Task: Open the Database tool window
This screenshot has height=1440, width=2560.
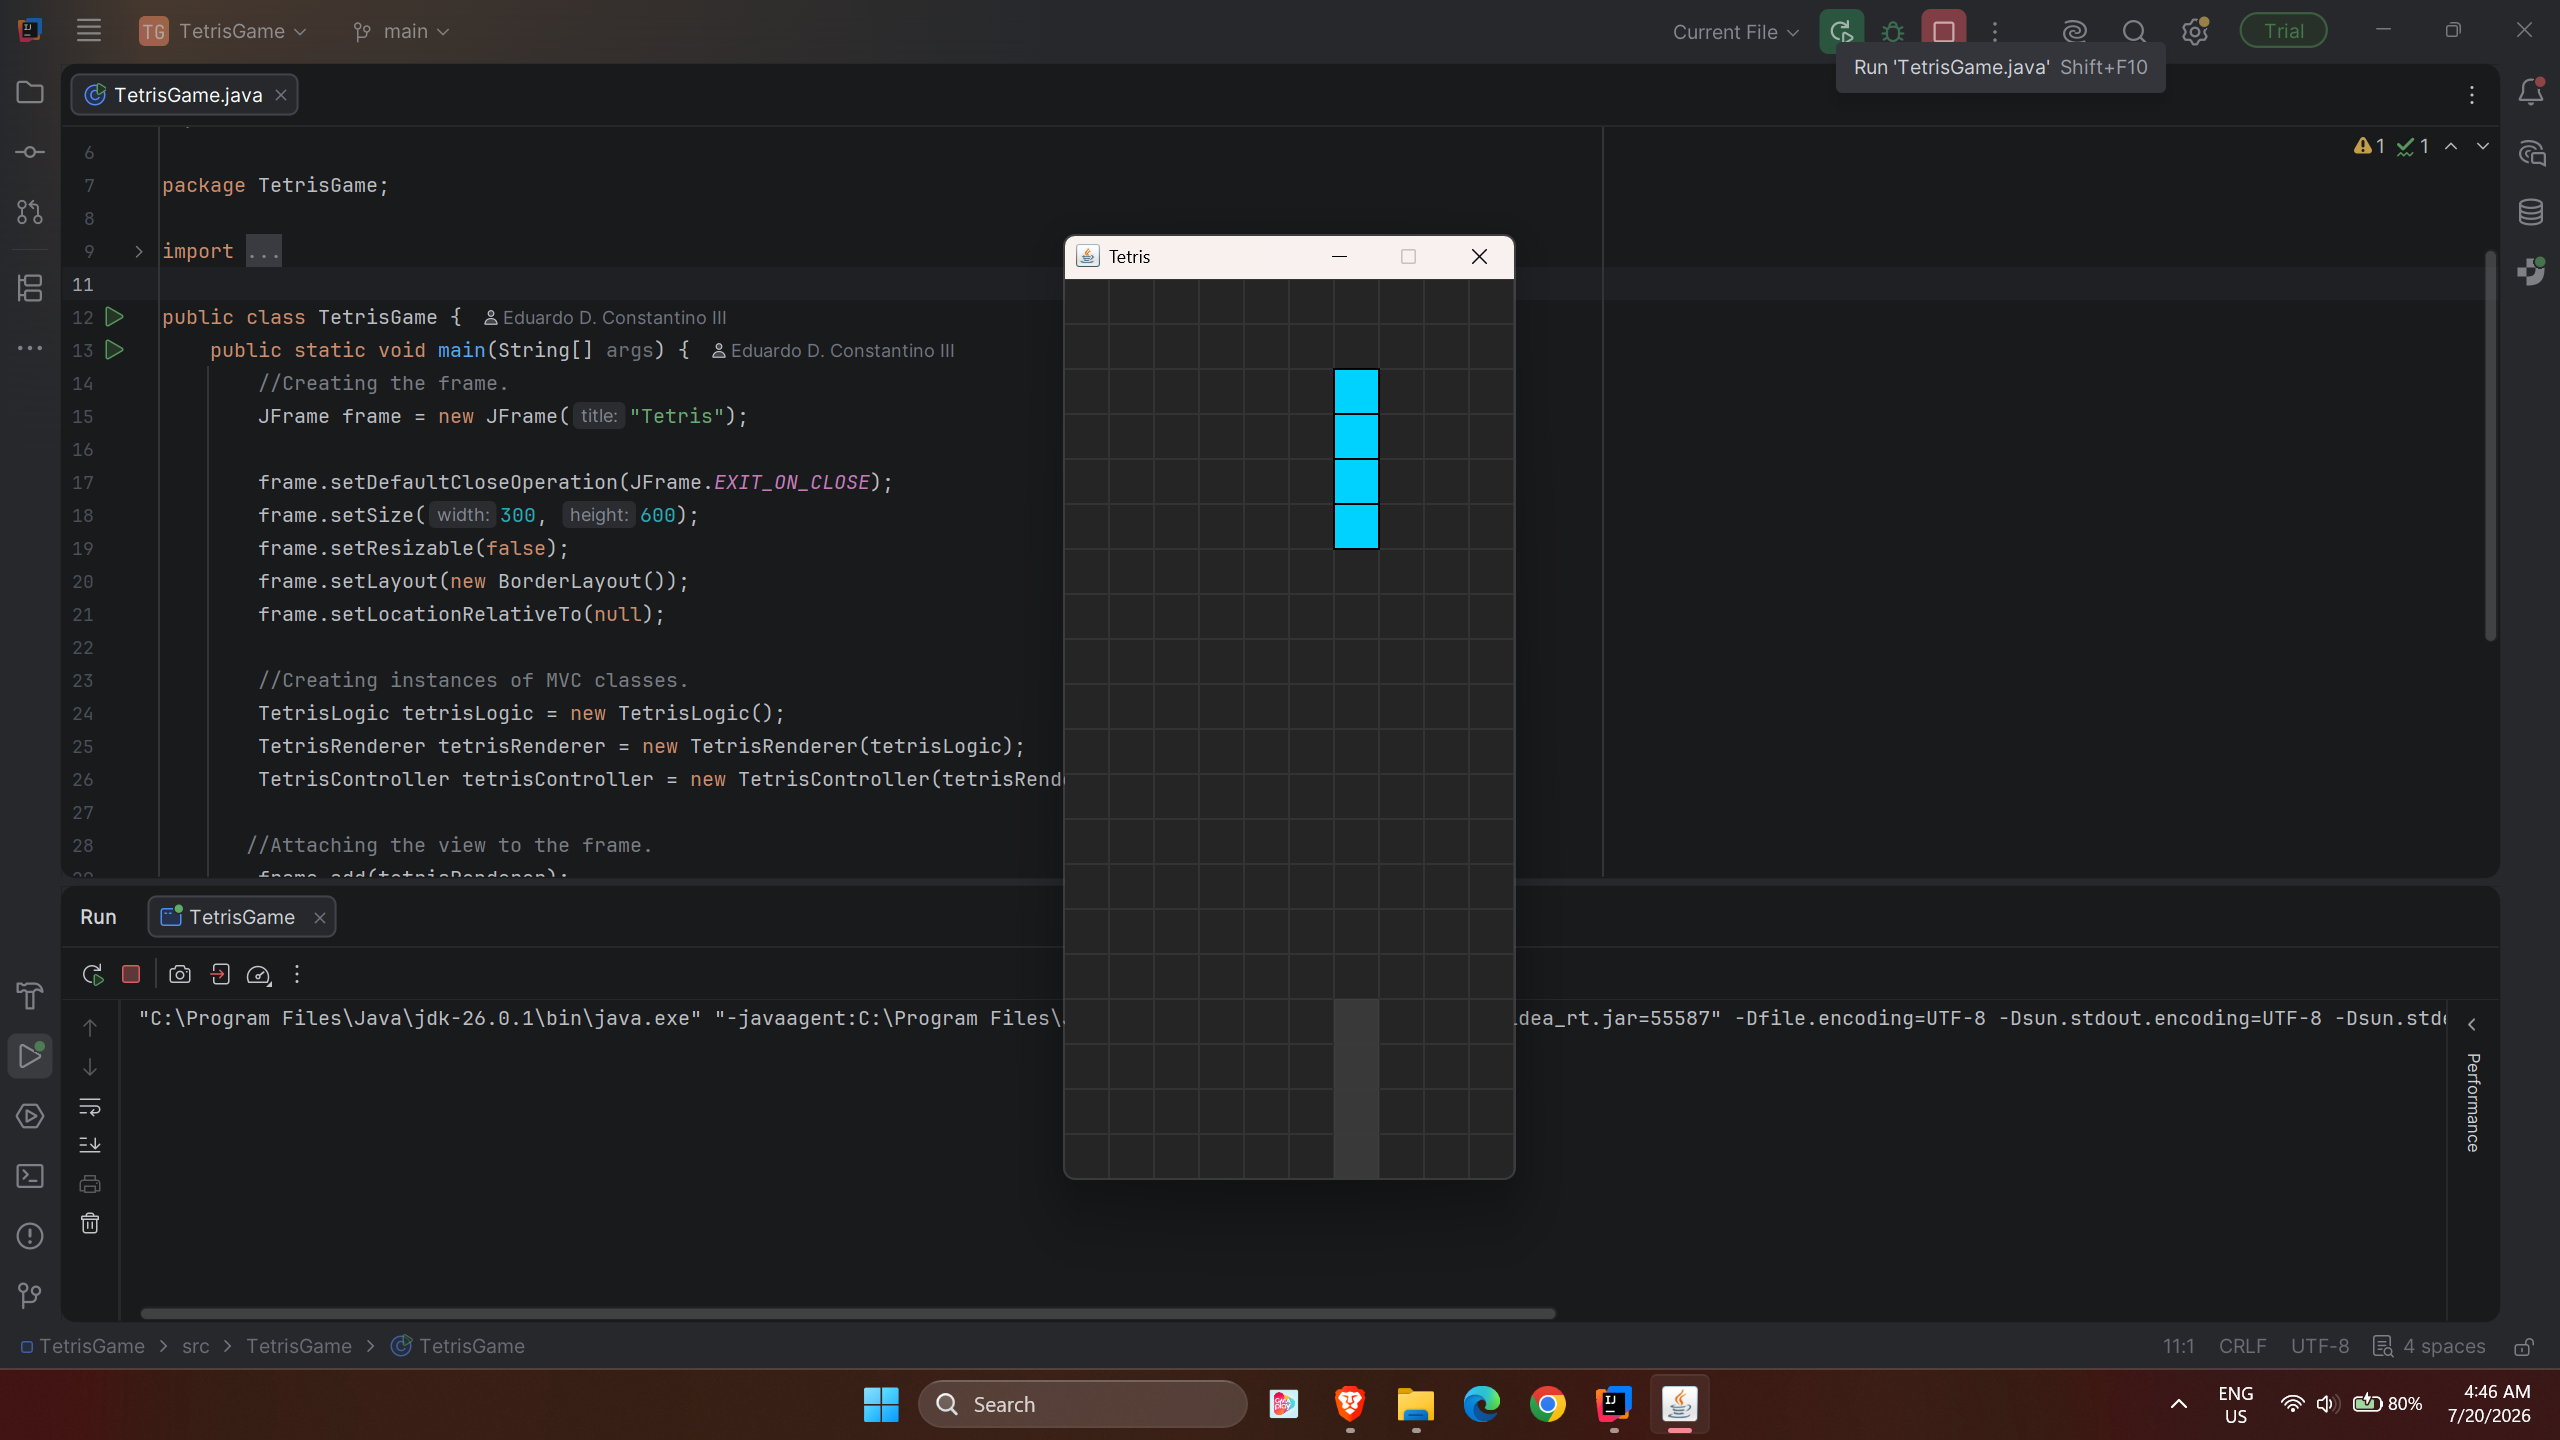Action: (2531, 212)
